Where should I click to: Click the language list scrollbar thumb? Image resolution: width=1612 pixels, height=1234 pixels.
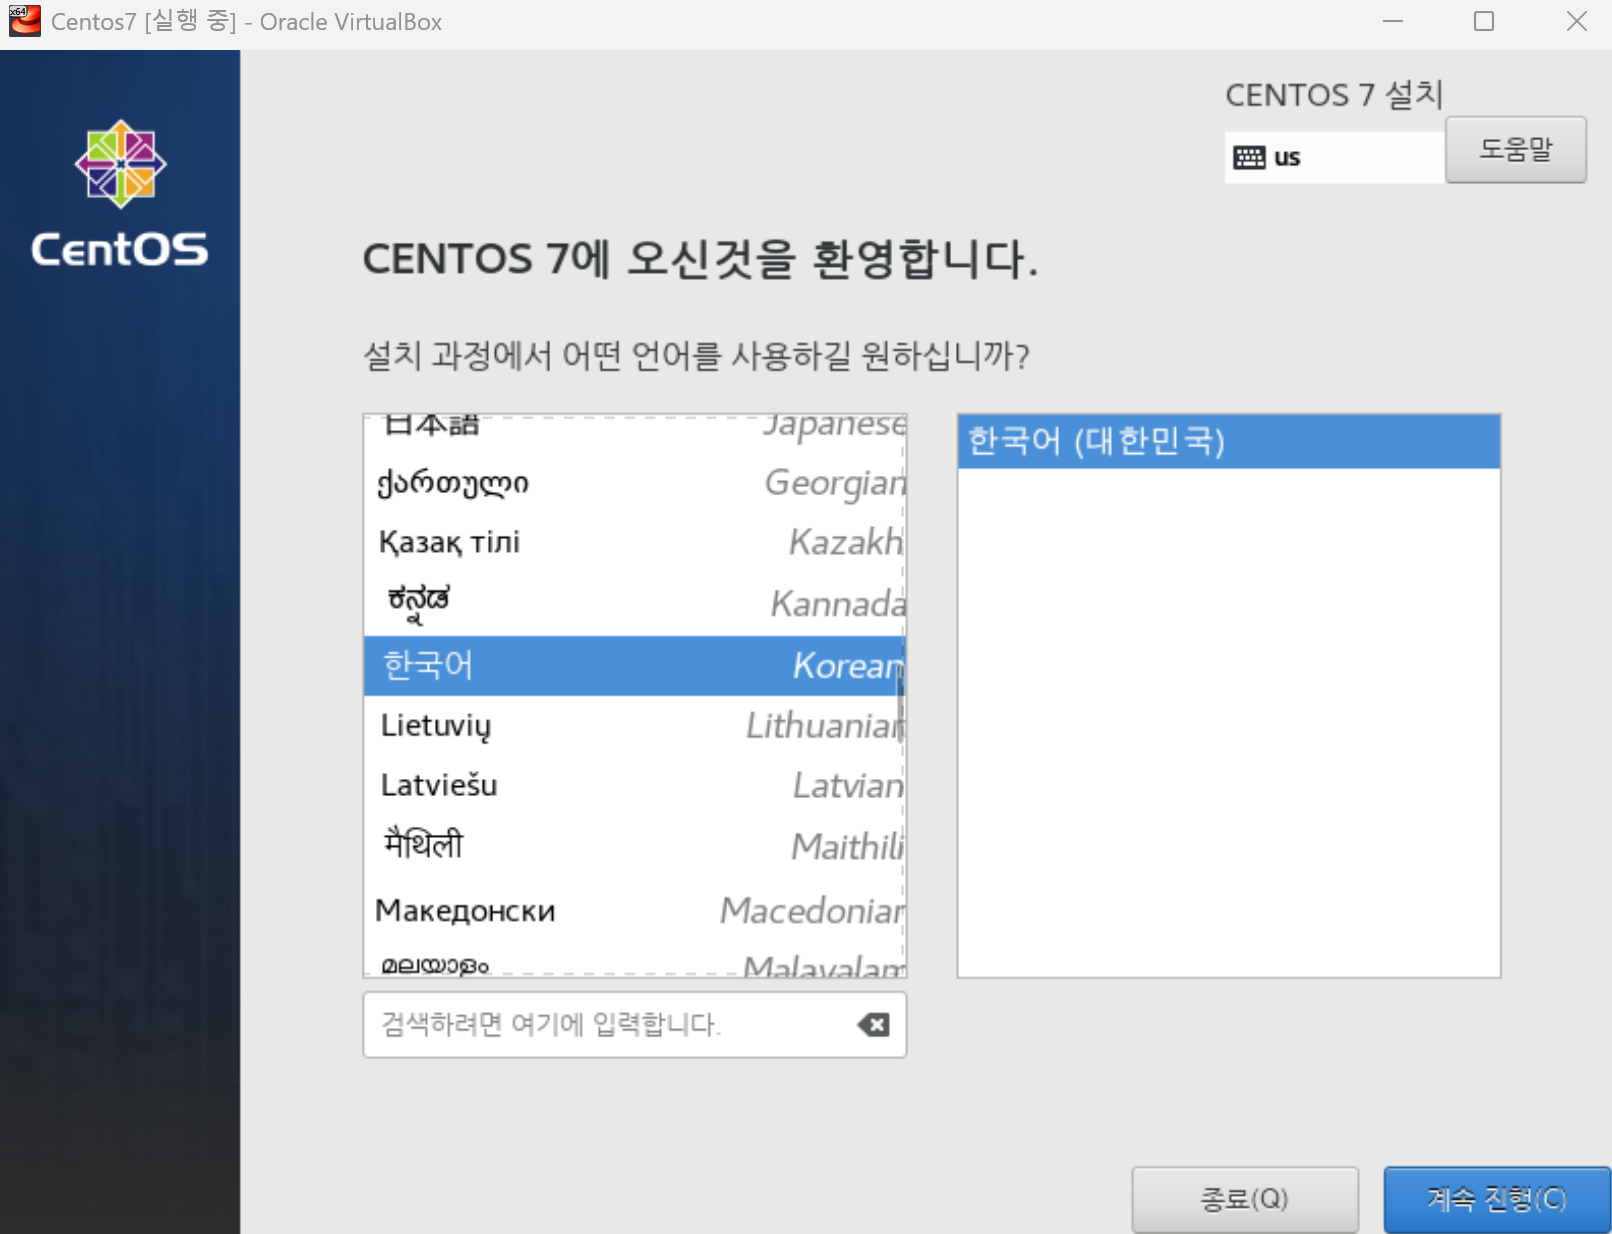coord(900,704)
